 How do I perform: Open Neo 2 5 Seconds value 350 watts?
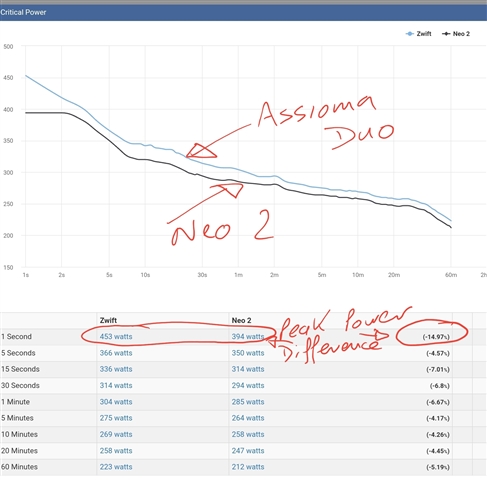tap(248, 353)
